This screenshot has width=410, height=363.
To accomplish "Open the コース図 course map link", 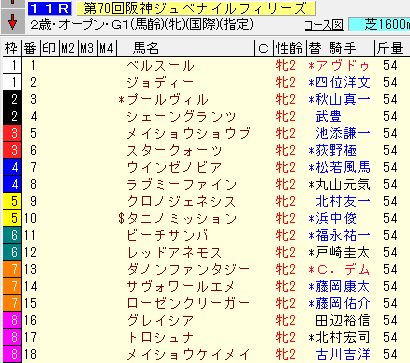I will point(324,25).
